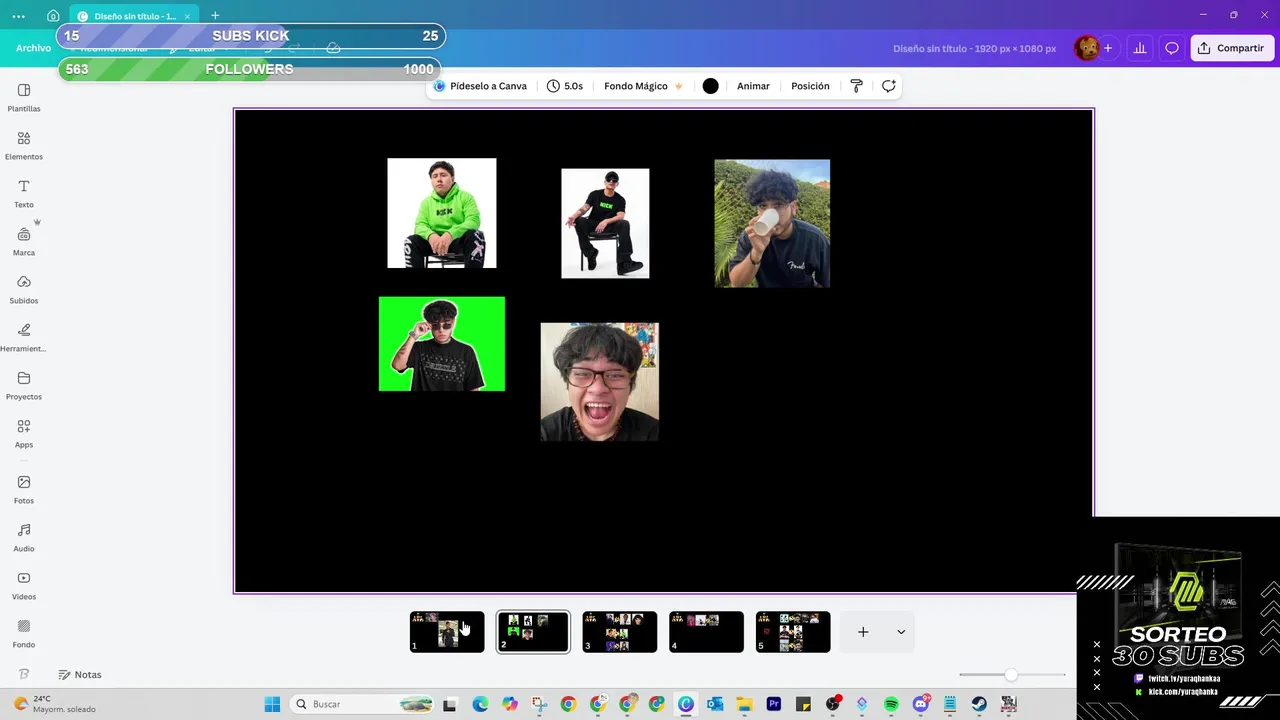
Task: Open the Videos panel
Action: (24, 585)
